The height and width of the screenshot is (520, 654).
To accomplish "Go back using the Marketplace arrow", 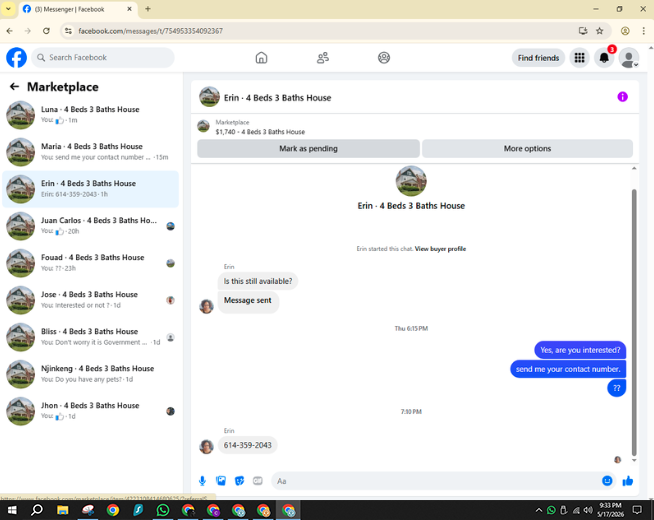I will click(x=15, y=86).
